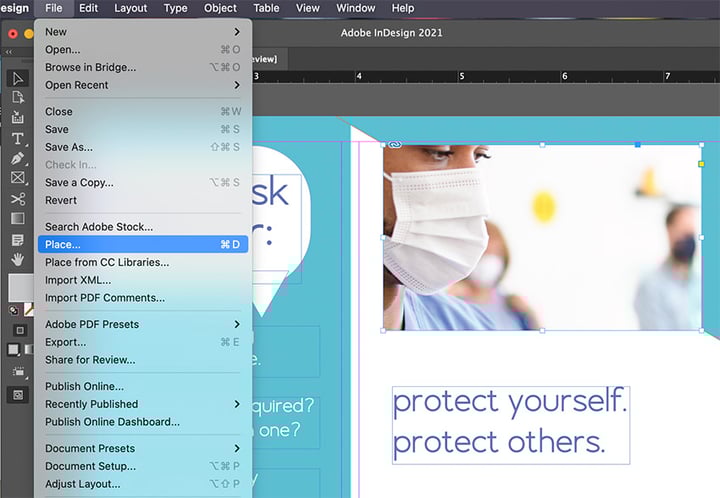Click the horizontal ruler at mark 5

pos(461,76)
